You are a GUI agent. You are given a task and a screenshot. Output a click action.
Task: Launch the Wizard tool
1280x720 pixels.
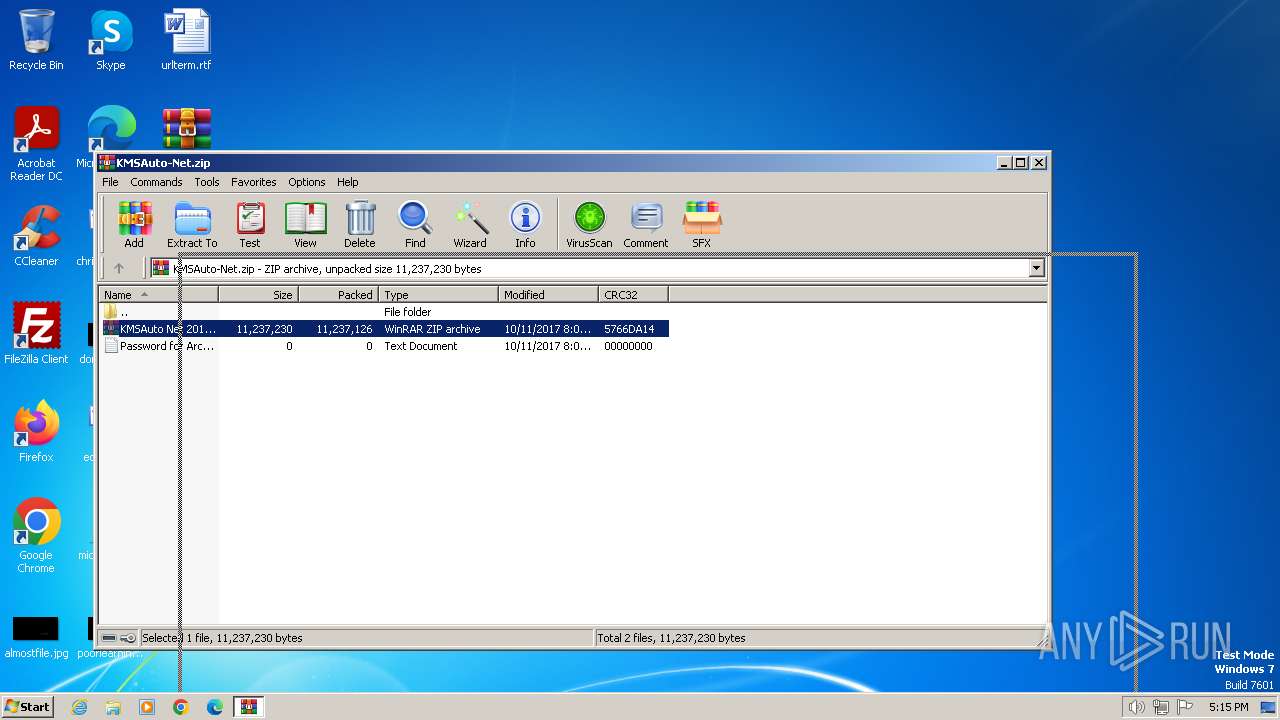click(470, 224)
